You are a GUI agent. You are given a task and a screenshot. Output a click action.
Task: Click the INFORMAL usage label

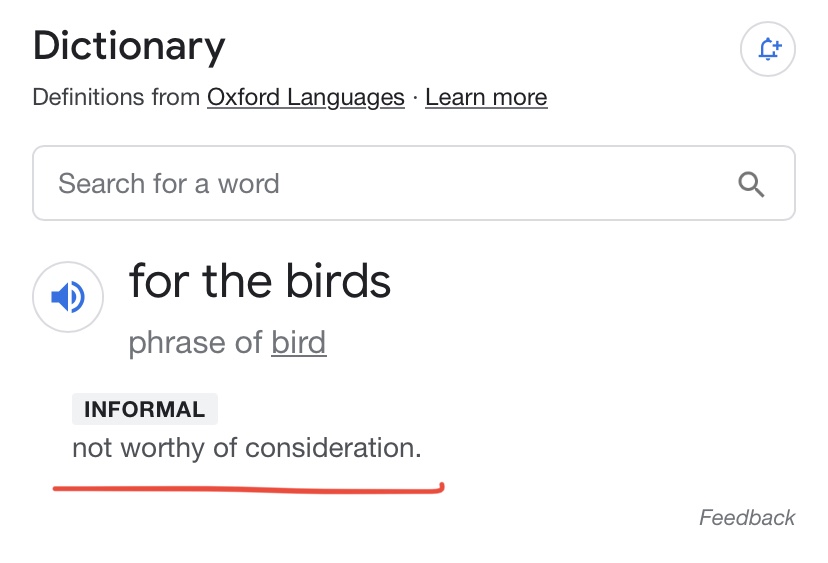[x=144, y=409]
